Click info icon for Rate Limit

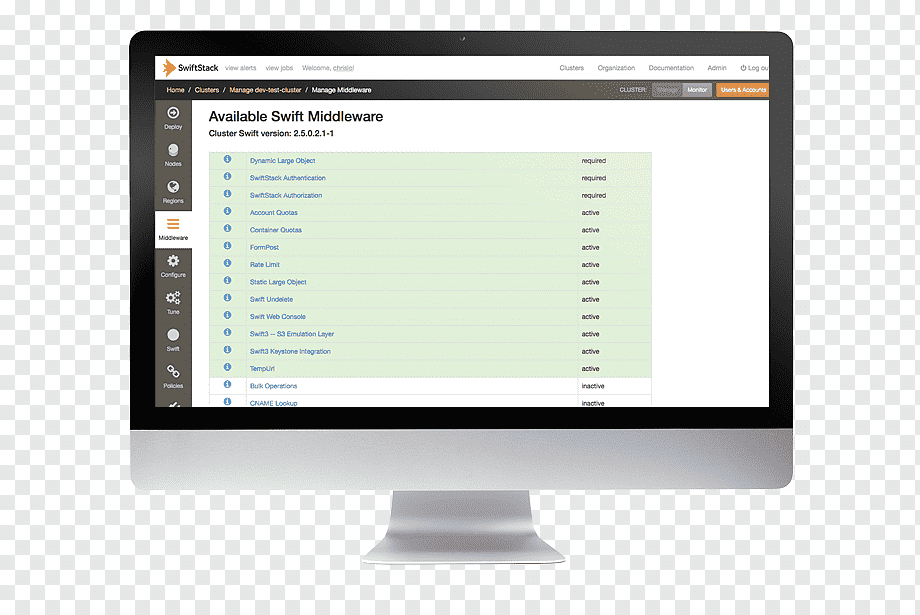point(228,263)
